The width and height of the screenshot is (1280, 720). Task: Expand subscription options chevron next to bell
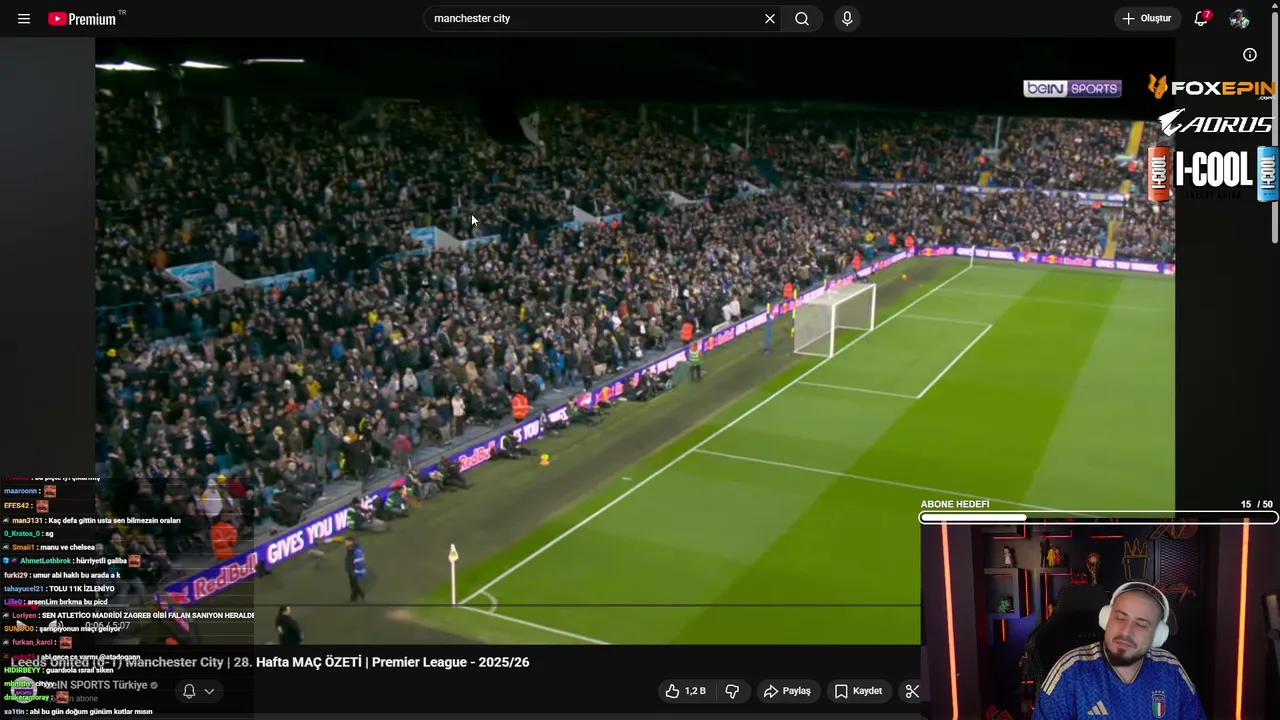(209, 691)
